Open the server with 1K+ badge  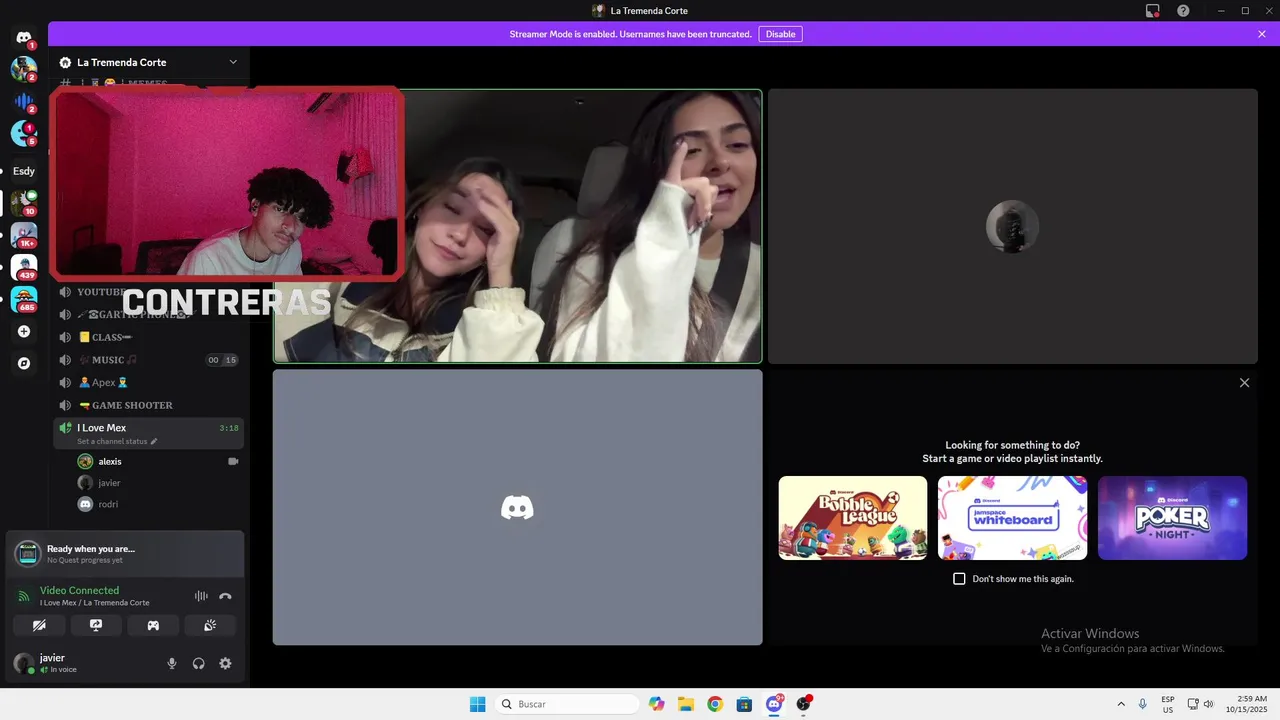(24, 235)
